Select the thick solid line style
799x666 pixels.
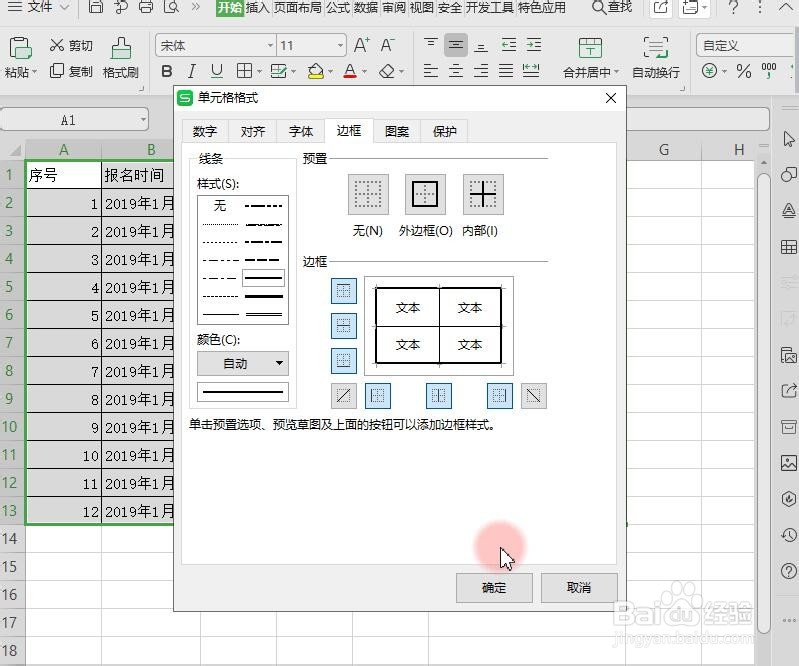[263, 296]
